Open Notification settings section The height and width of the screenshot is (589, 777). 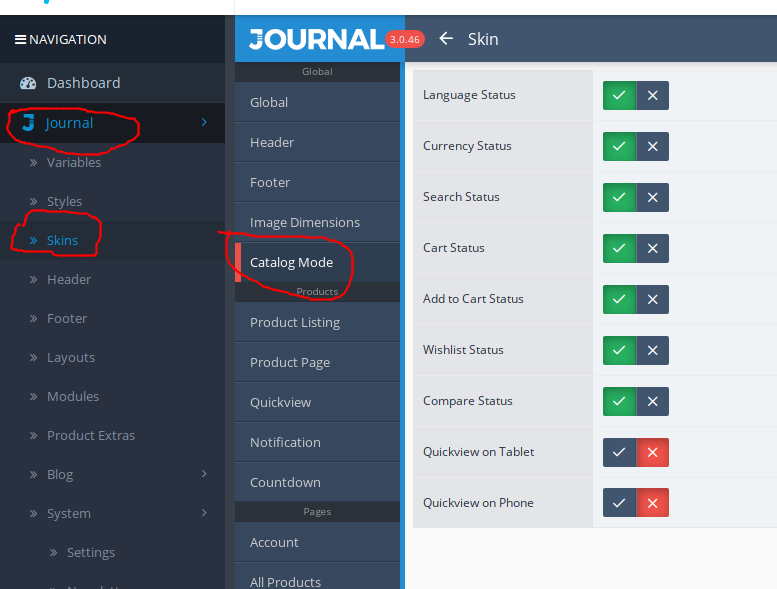click(317, 442)
